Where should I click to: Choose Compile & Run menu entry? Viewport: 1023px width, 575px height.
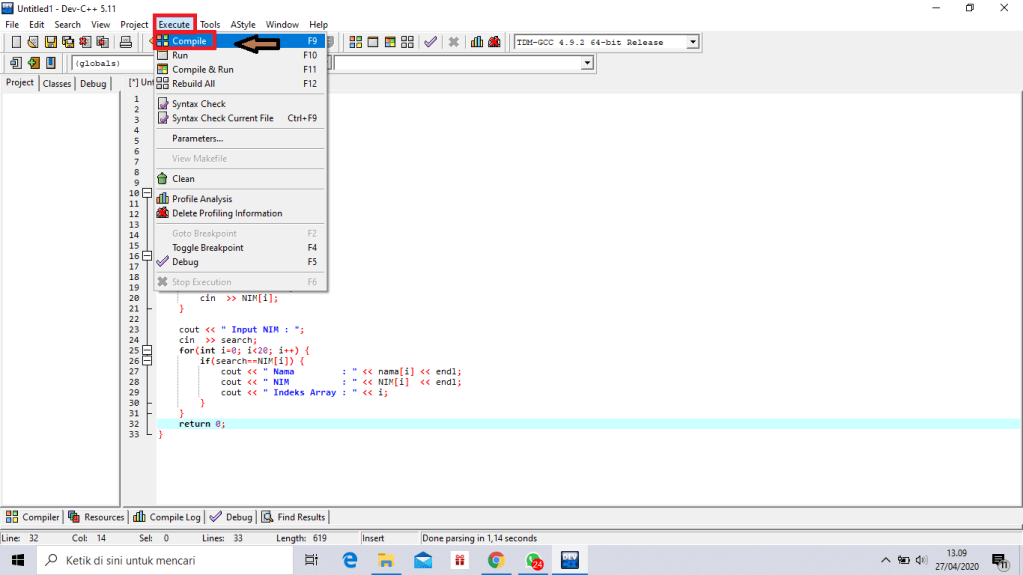pos(202,70)
